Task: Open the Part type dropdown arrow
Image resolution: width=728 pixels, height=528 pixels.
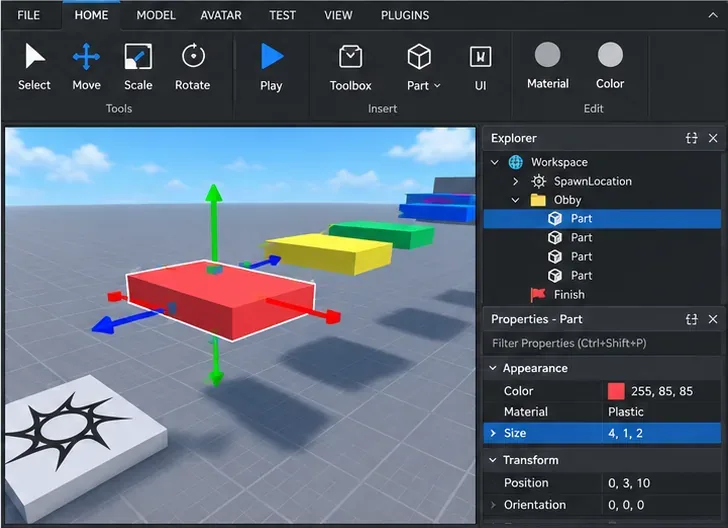Action: (437, 86)
